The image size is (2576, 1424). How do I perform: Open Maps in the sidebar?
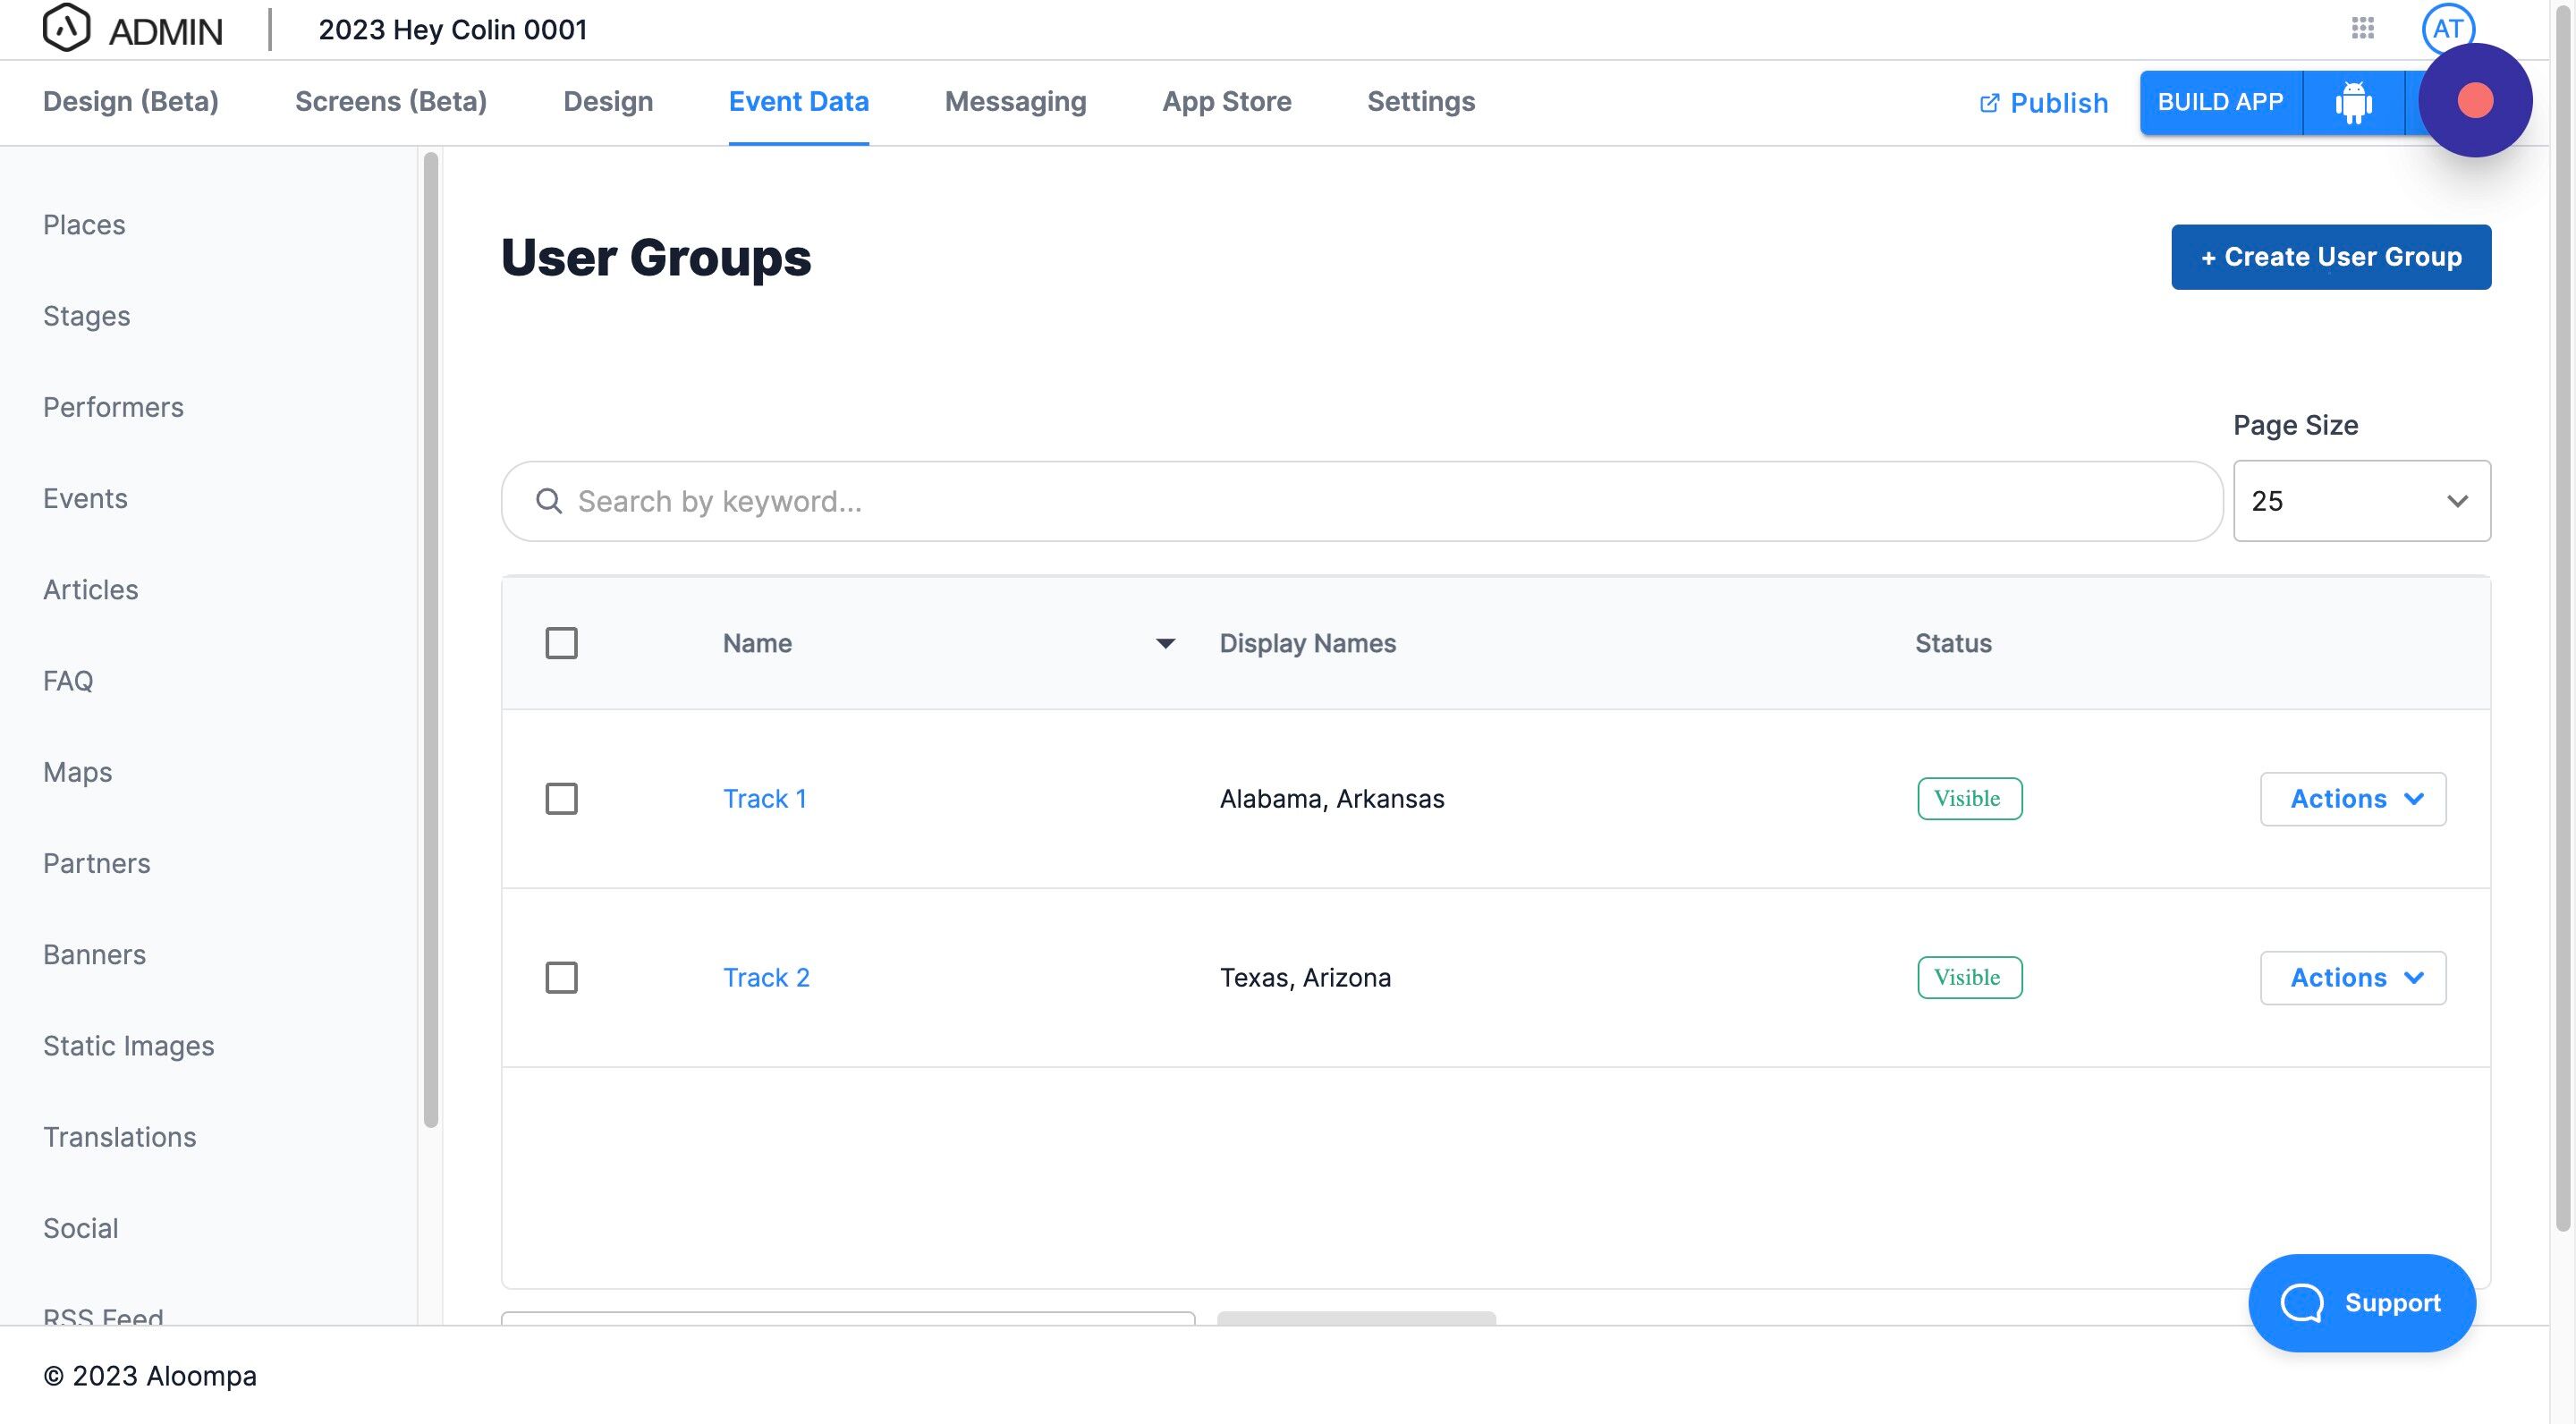[x=77, y=772]
